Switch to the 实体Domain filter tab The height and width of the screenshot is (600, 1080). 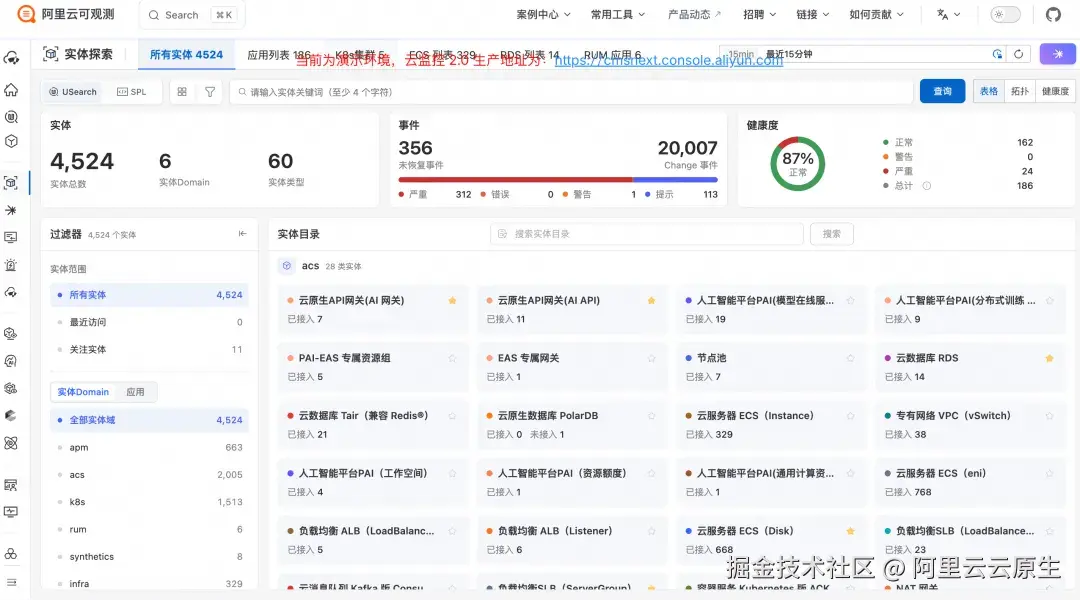pyautogui.click(x=83, y=392)
